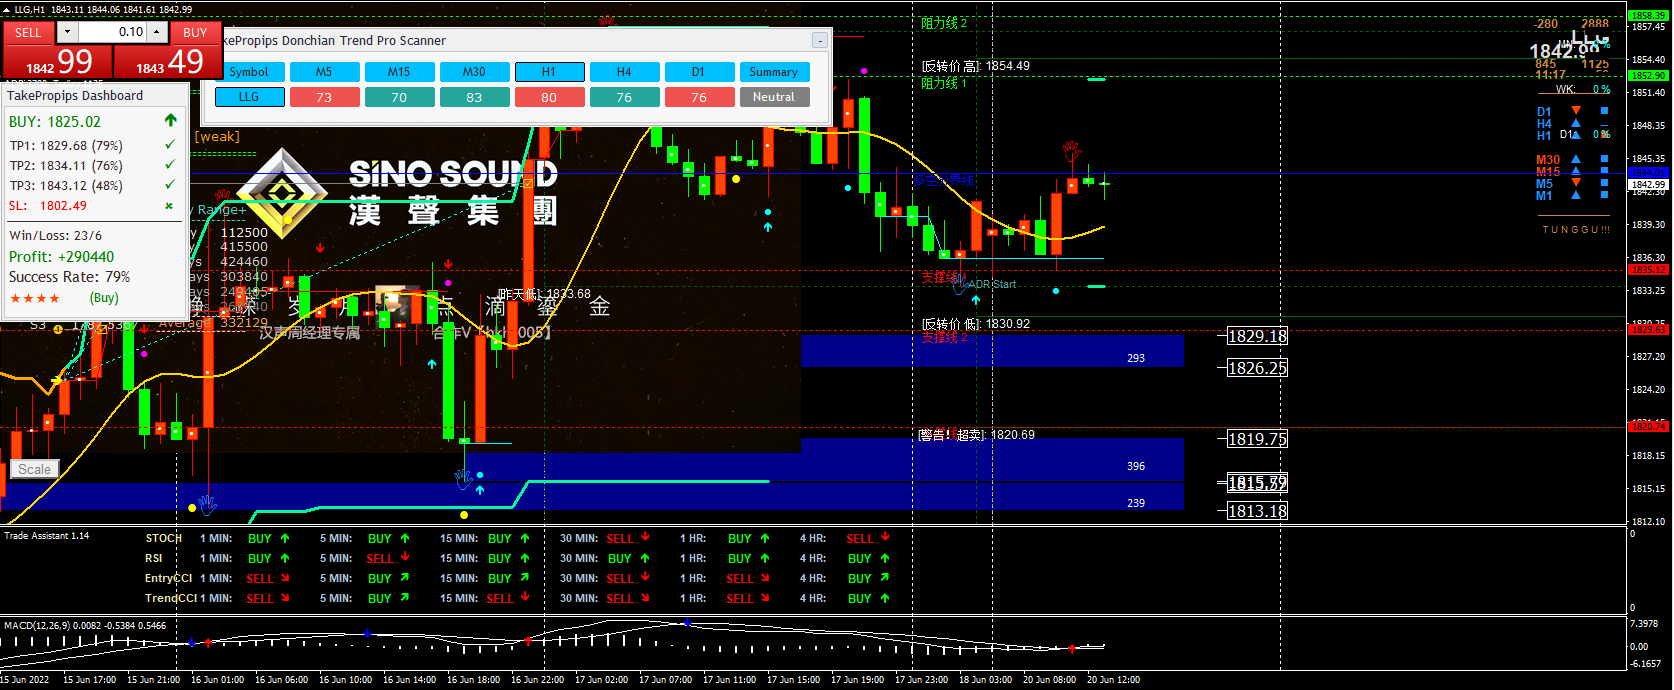Click the checkmark next to TP1: 1829.68
This screenshot has width=1674, height=690.
coord(170,145)
